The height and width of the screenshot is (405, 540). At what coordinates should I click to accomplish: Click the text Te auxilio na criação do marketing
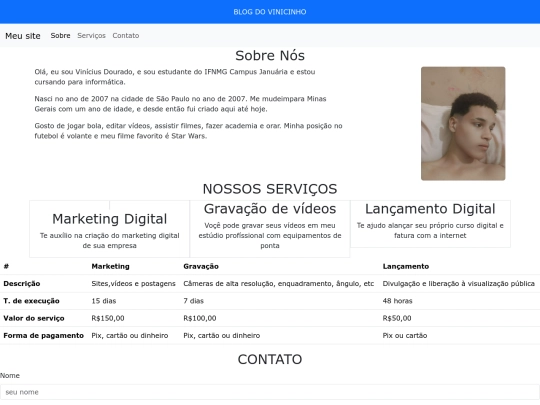(x=110, y=240)
